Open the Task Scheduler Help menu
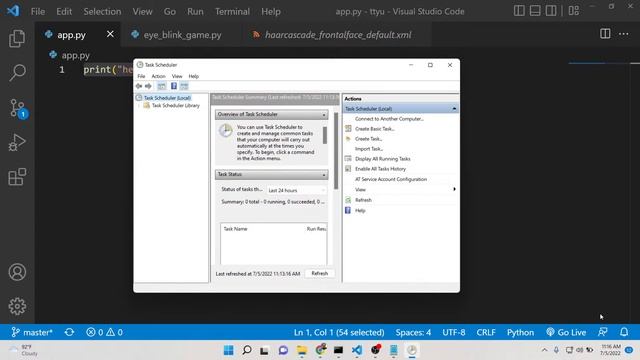The height and width of the screenshot is (360, 640). coord(193,76)
